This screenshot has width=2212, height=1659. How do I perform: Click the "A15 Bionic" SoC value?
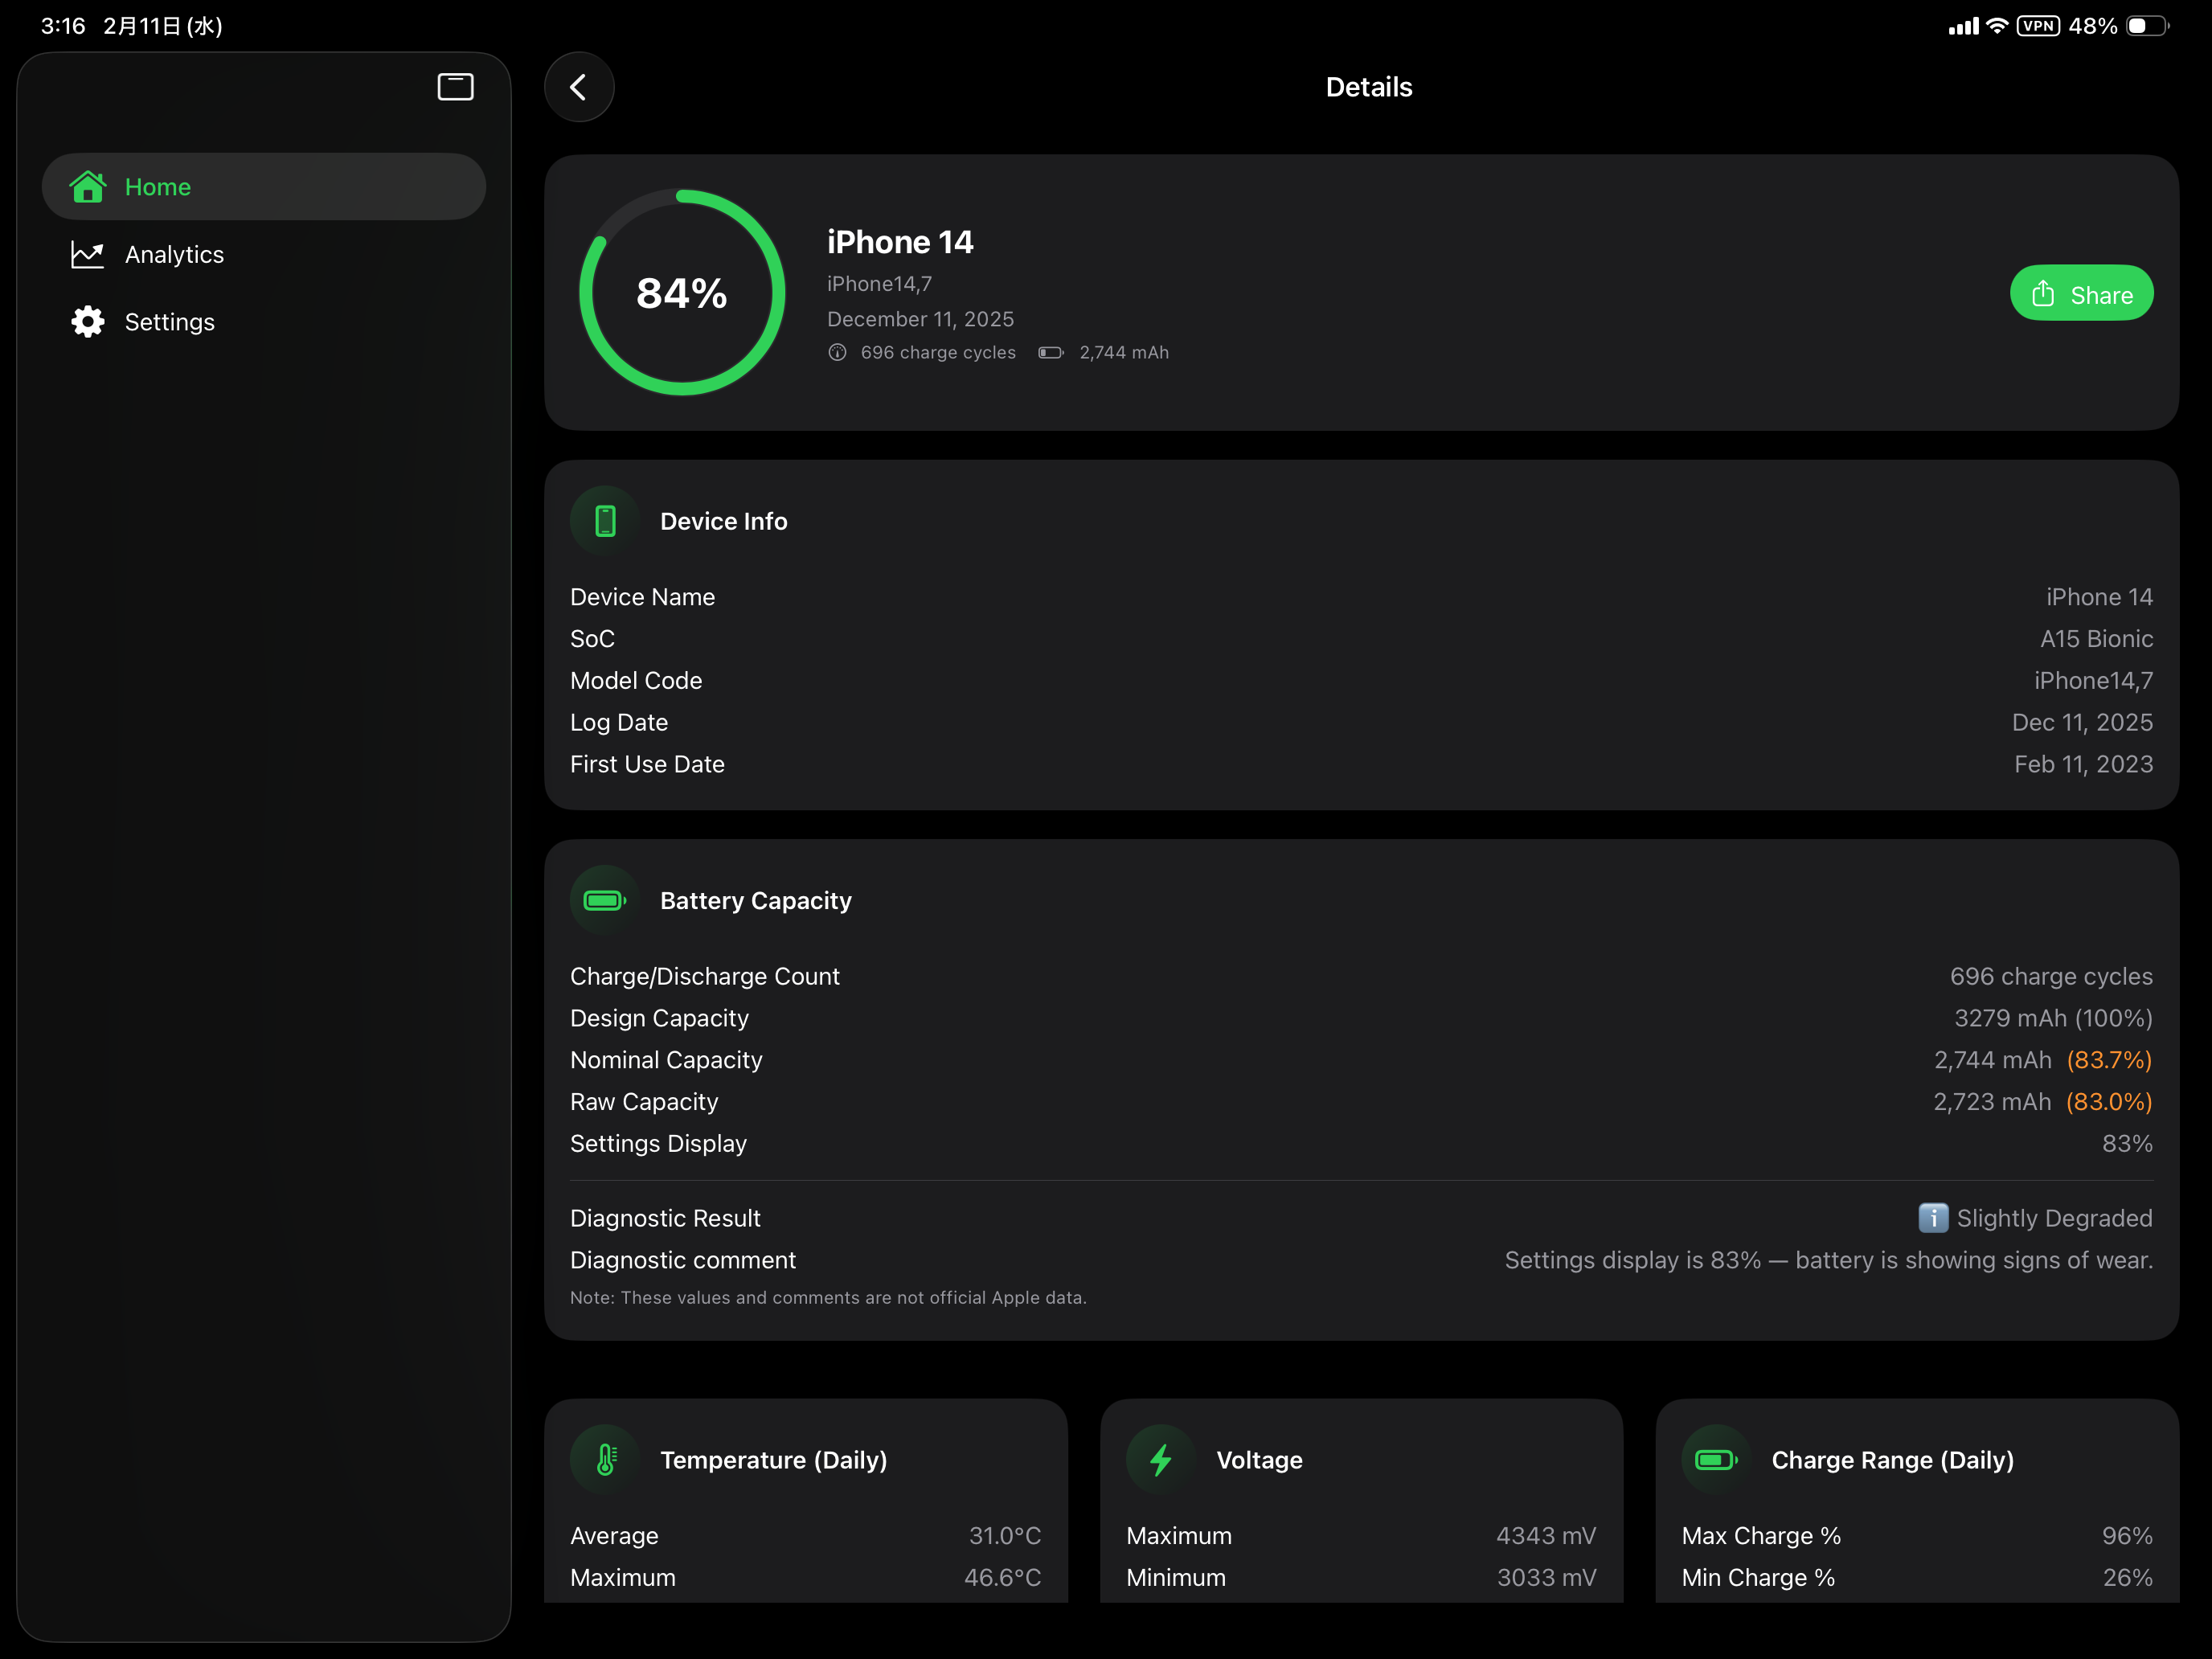[x=2096, y=639]
